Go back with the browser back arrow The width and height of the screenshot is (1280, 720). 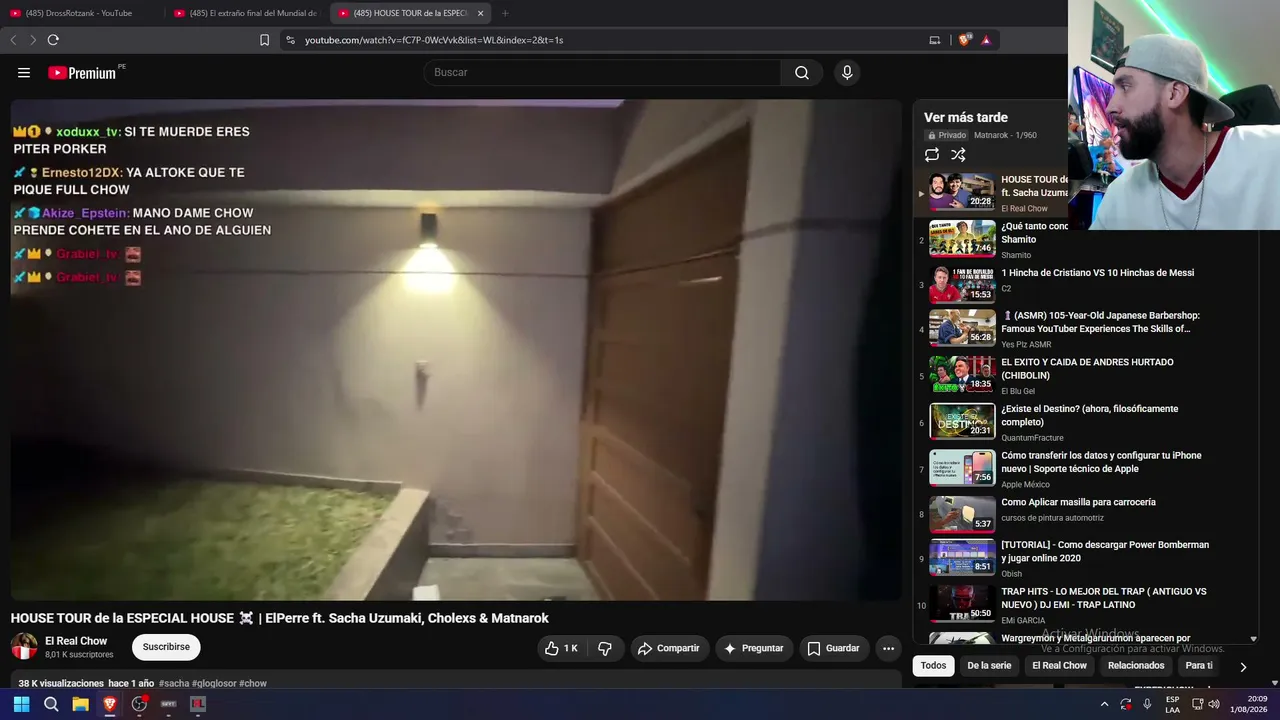(x=13, y=40)
